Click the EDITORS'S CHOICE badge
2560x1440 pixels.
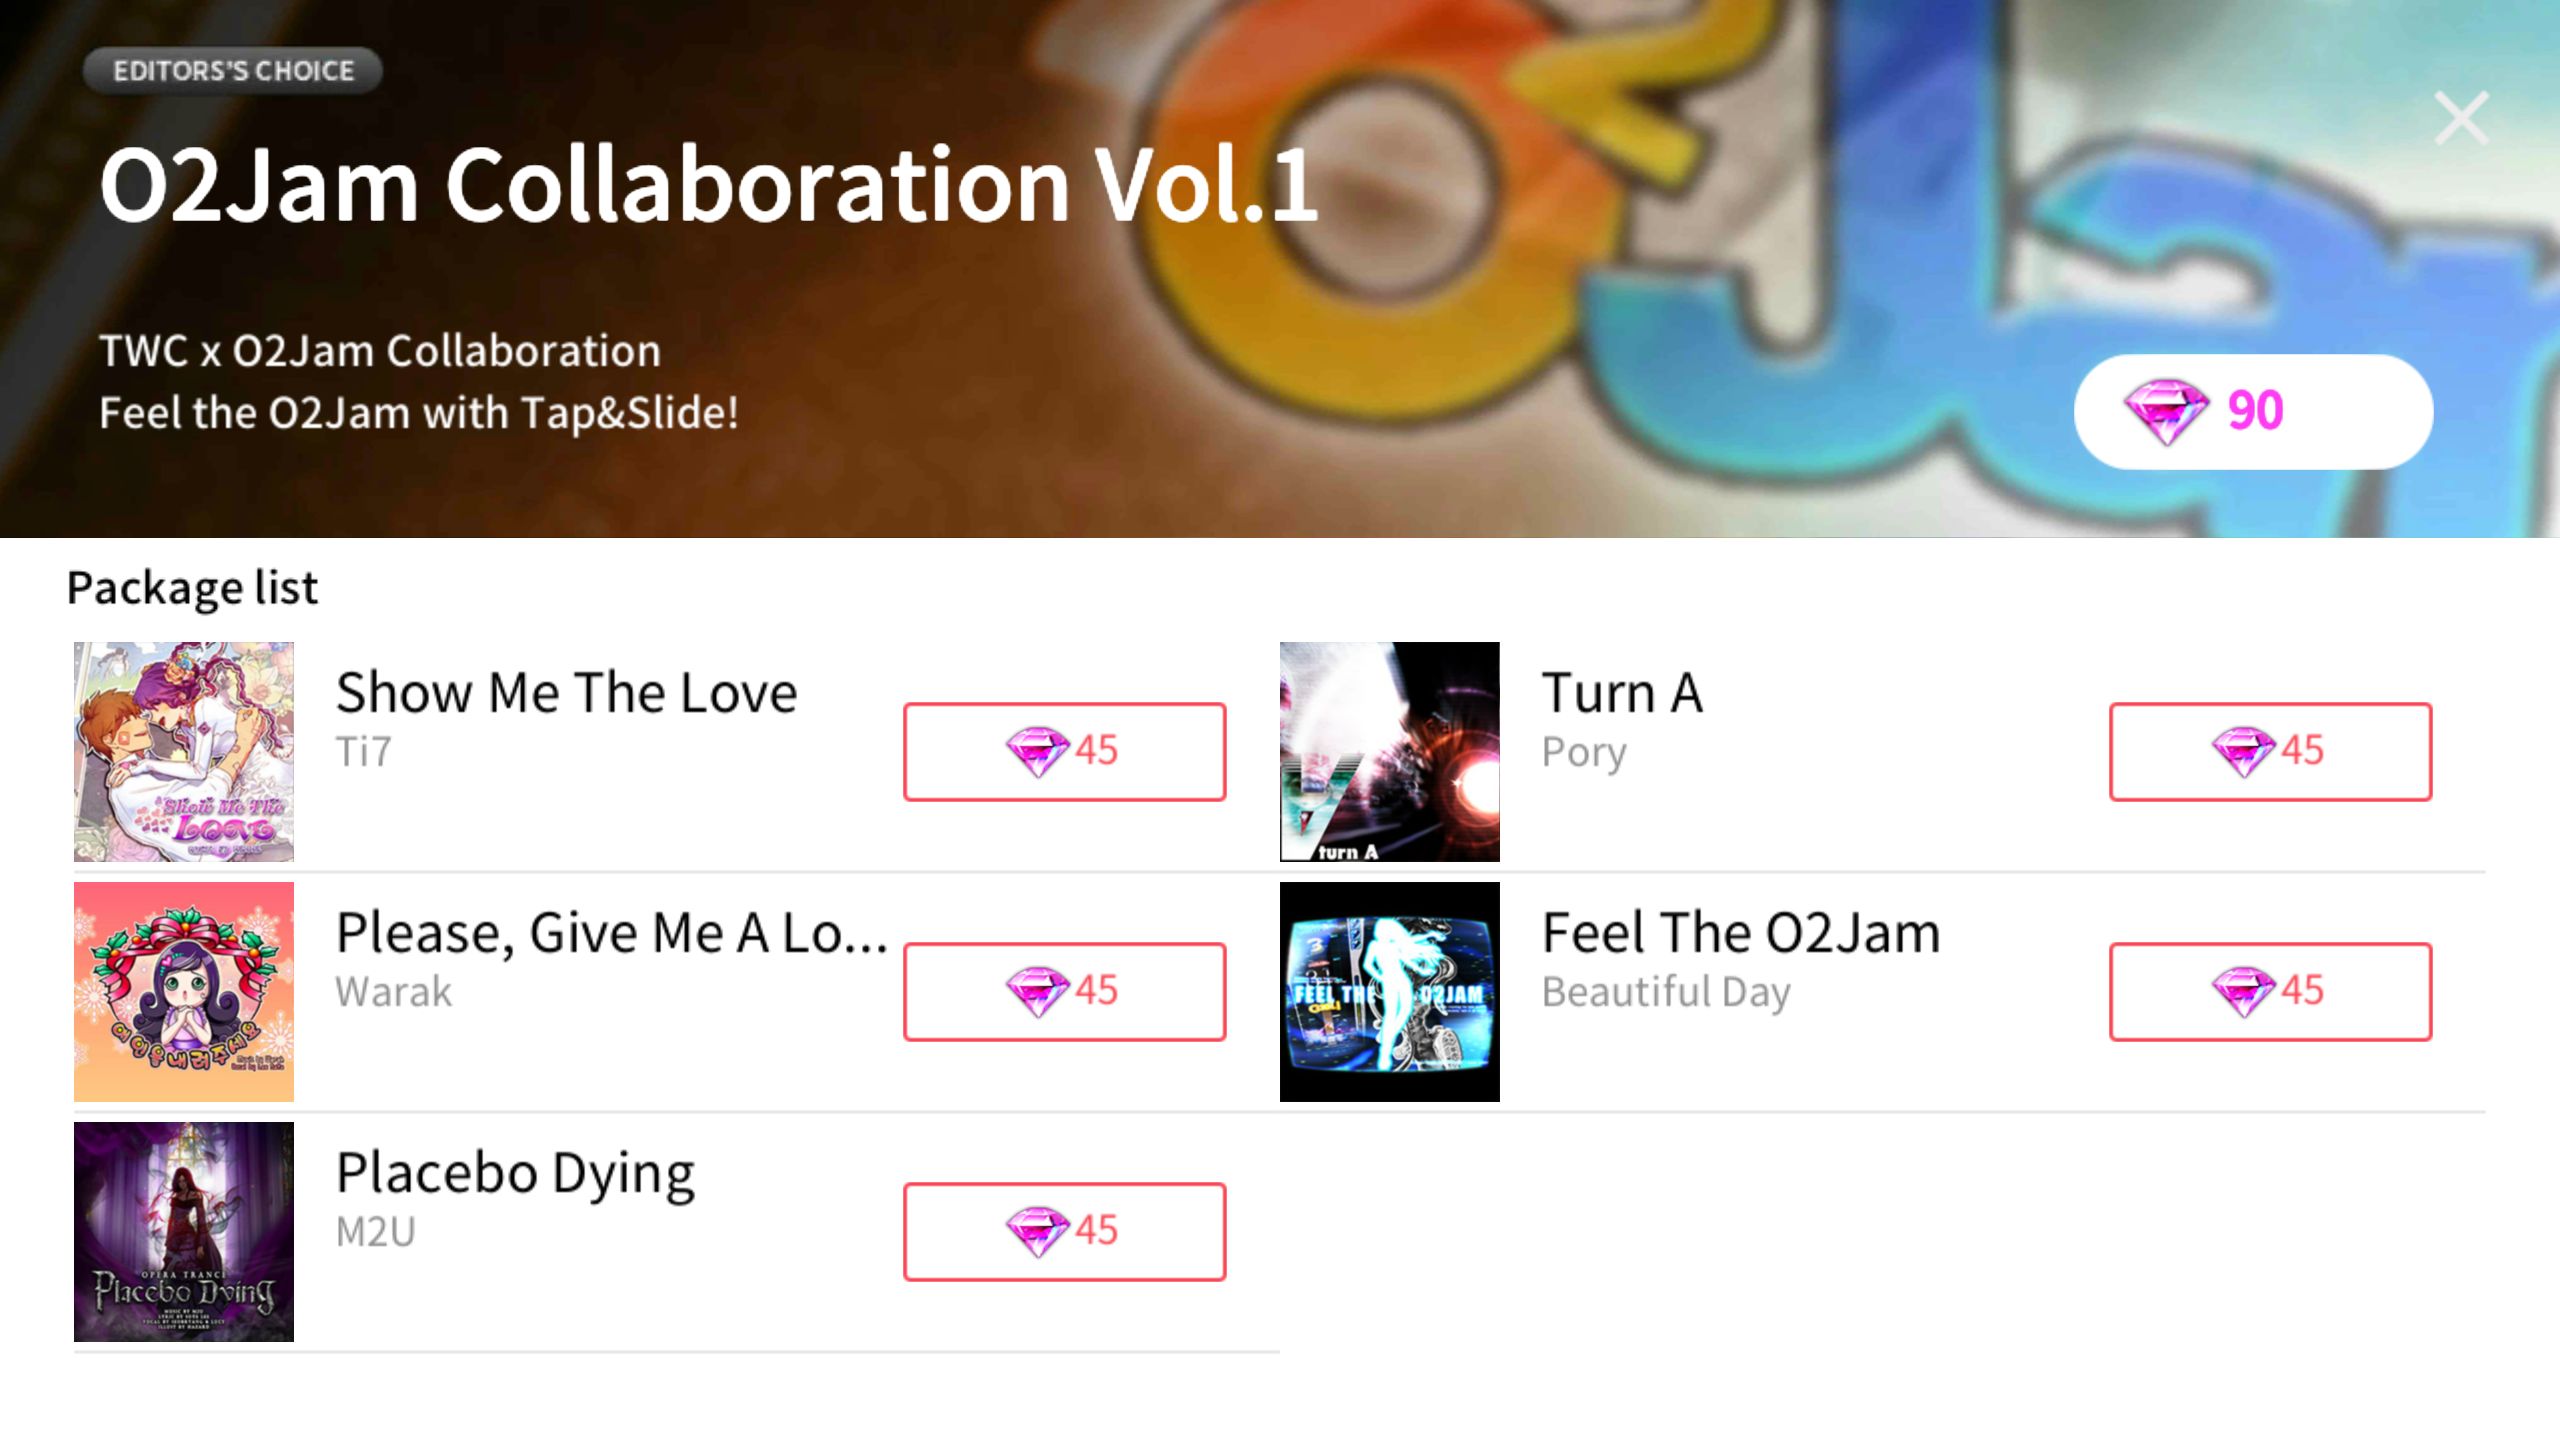(x=233, y=71)
